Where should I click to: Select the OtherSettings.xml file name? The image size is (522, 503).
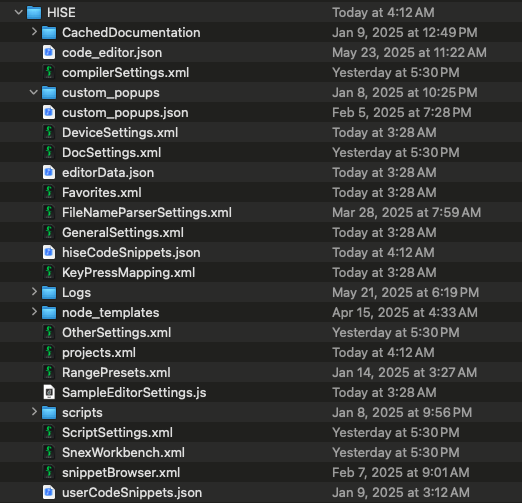click(x=117, y=333)
